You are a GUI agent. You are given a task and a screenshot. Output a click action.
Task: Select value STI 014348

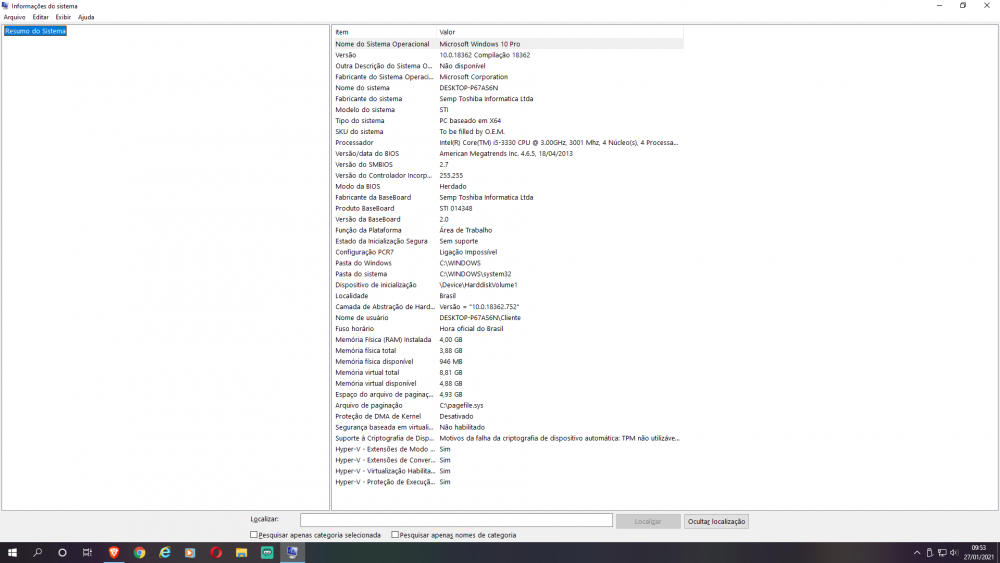(x=456, y=208)
